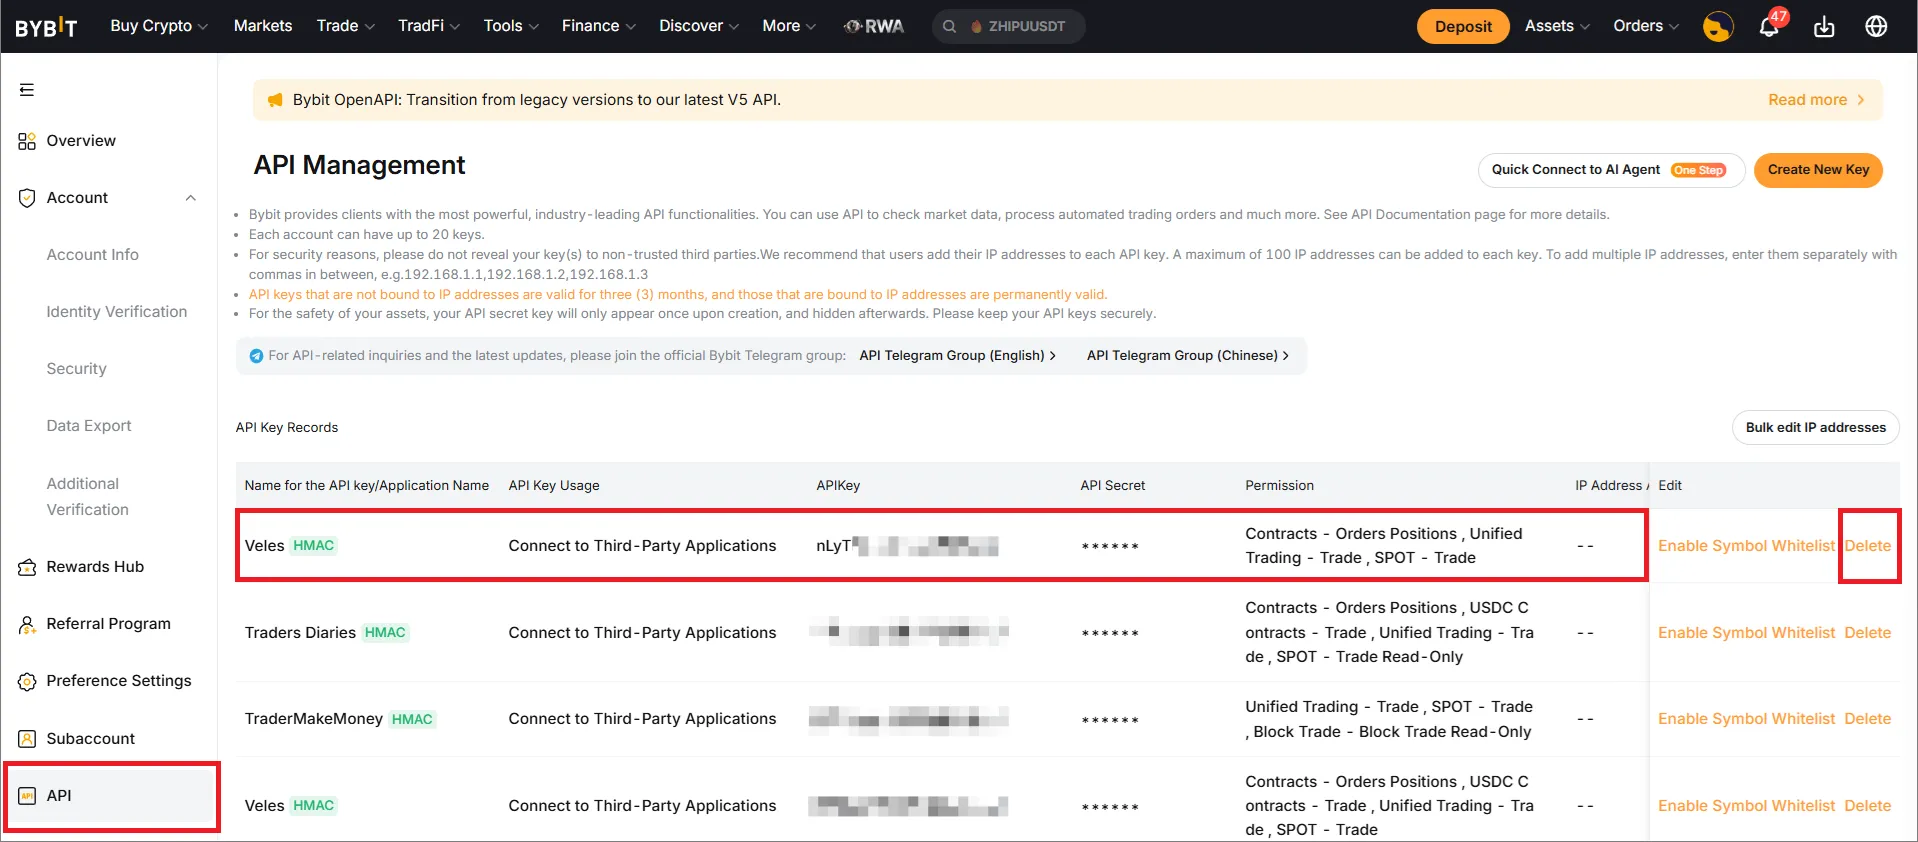Viewport: 1918px width, 842px height.
Task: Click the search magnifier icon
Action: tap(949, 26)
